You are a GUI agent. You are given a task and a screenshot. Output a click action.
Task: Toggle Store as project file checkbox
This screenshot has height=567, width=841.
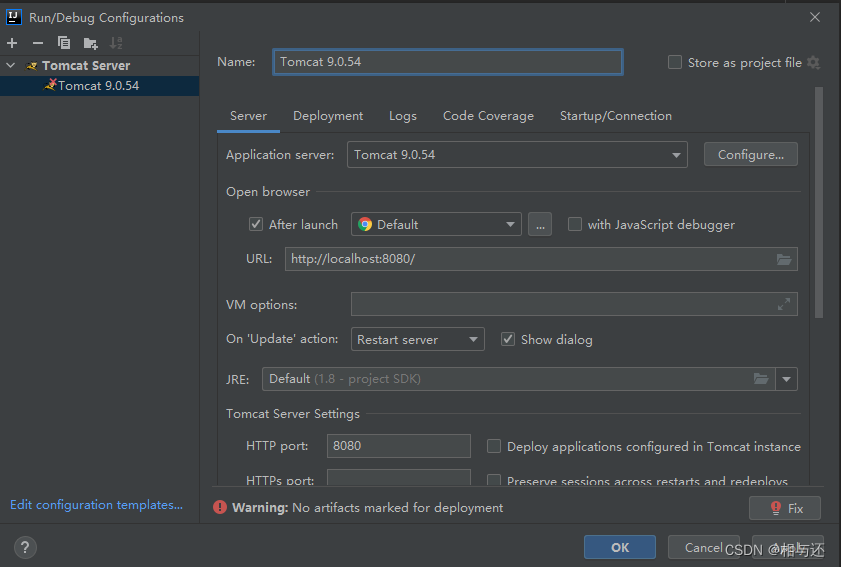pos(675,62)
